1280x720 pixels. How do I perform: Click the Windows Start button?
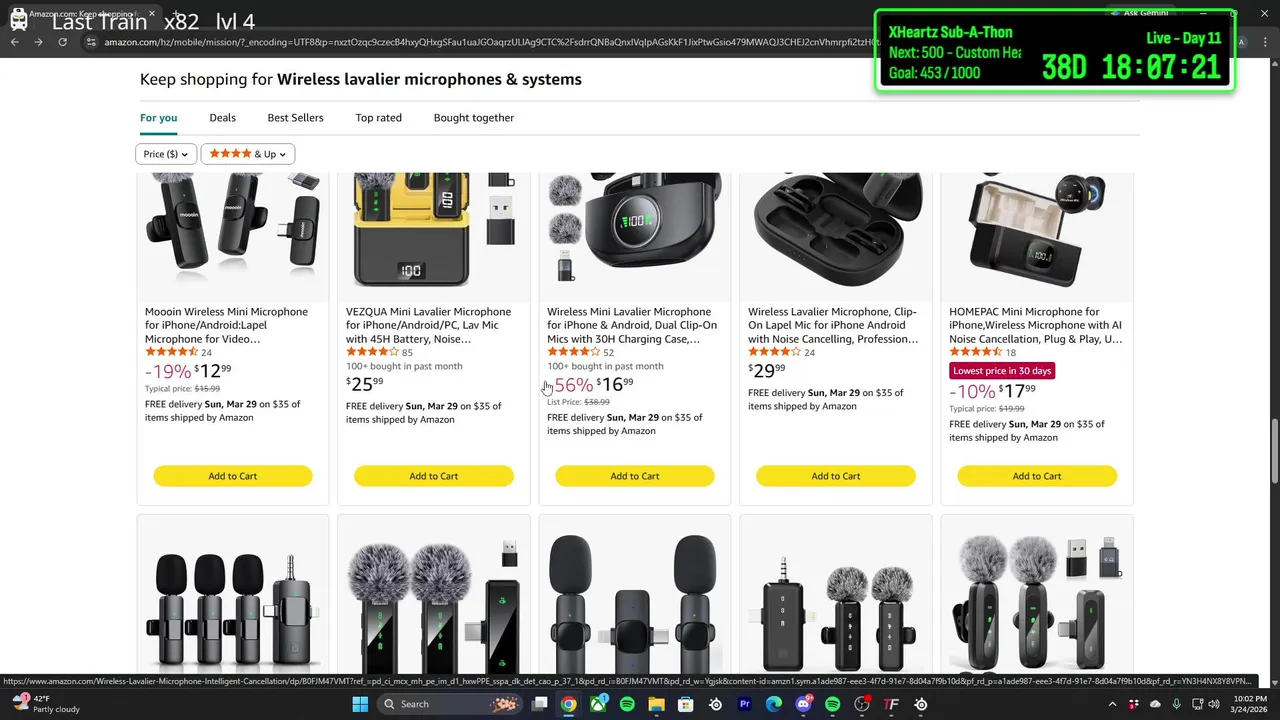(x=360, y=704)
